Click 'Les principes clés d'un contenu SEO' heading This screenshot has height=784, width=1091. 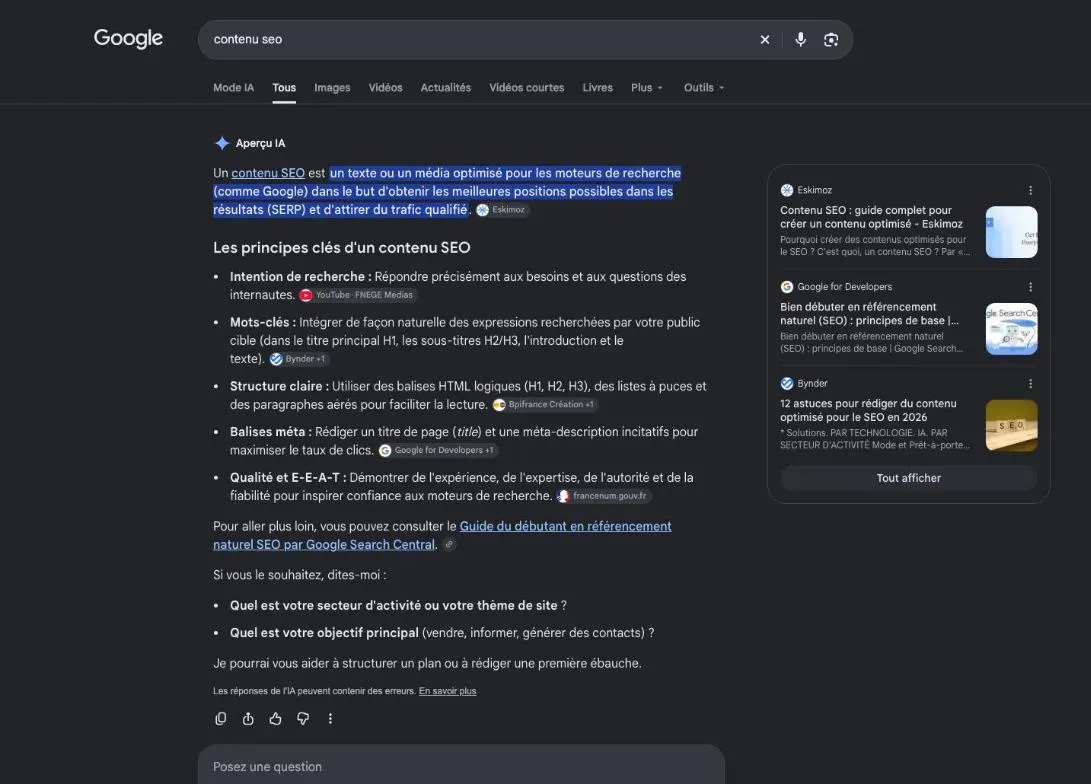(x=342, y=248)
